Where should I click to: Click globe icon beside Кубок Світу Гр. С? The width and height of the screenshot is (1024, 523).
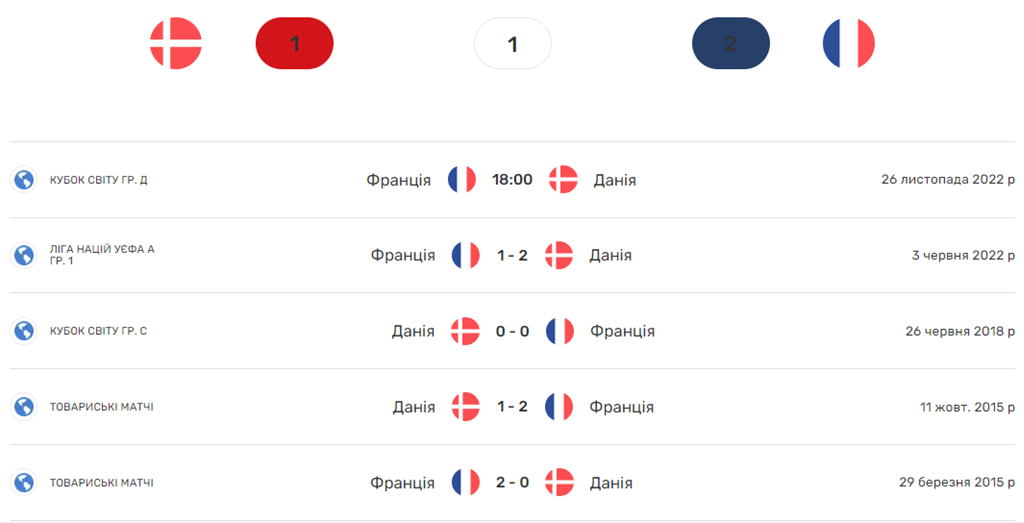click(23, 331)
